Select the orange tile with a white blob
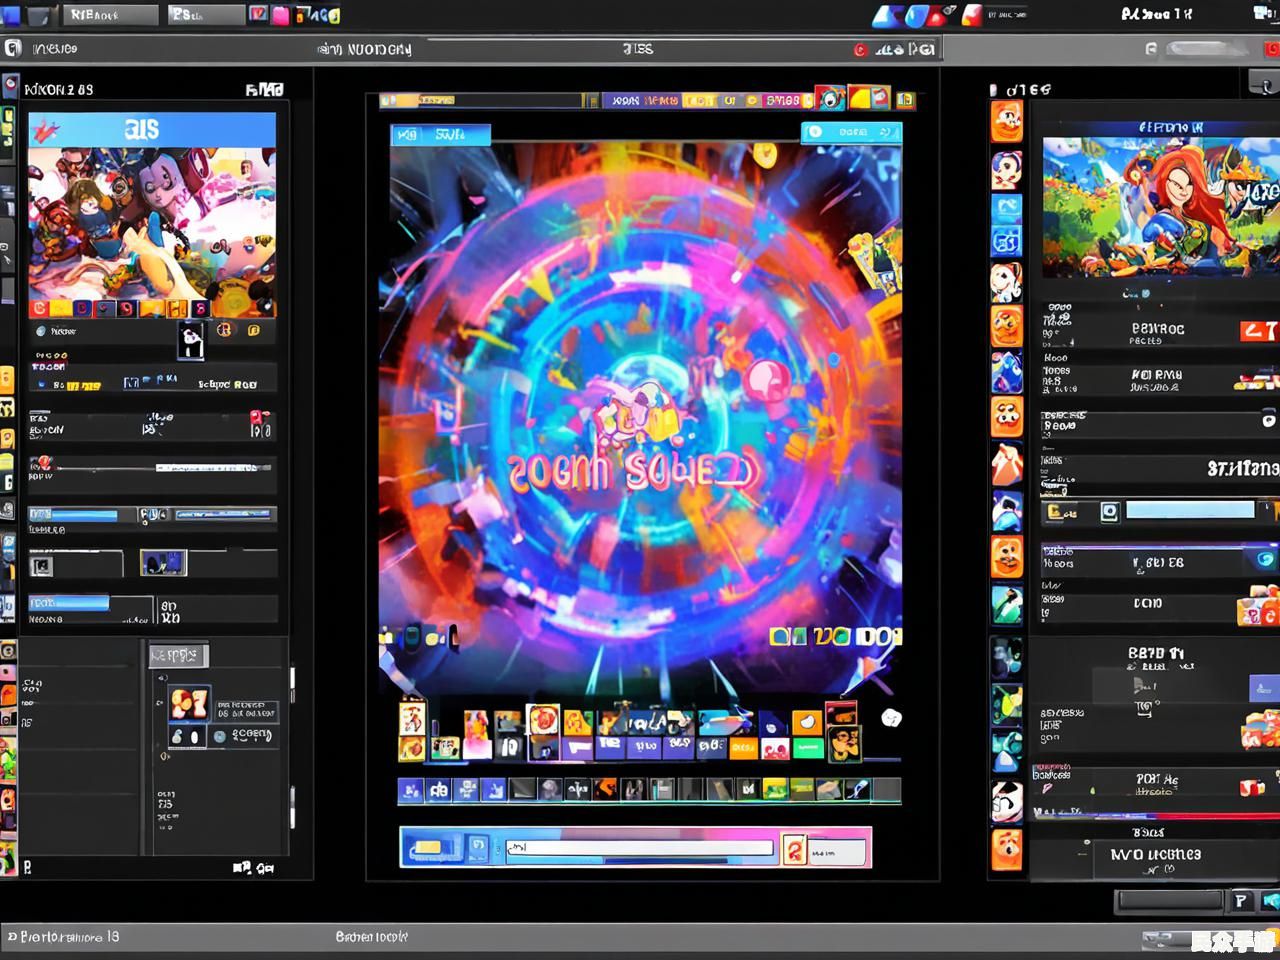This screenshot has height=960, width=1280. pos(806,722)
